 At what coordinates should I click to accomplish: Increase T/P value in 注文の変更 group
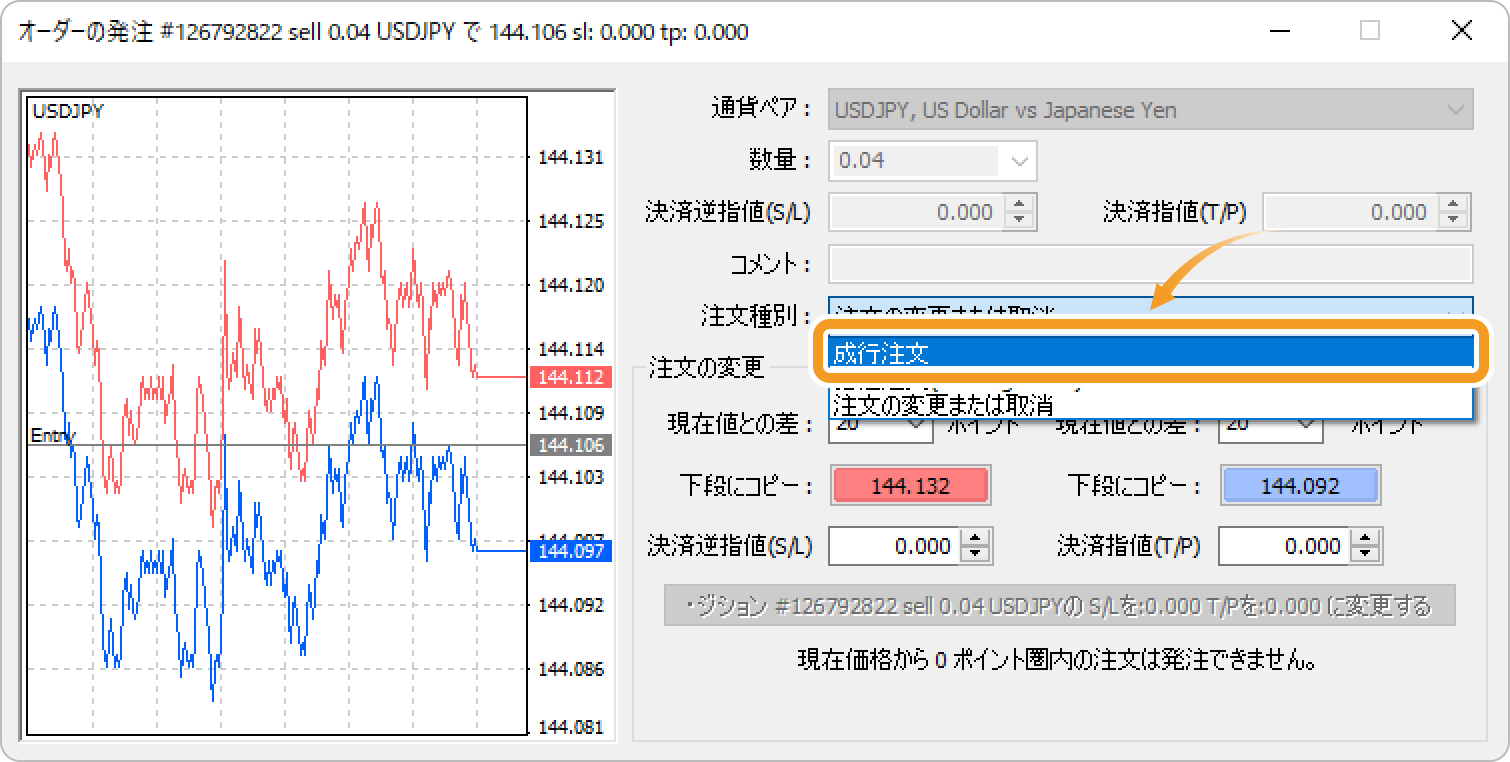(x=1366, y=537)
